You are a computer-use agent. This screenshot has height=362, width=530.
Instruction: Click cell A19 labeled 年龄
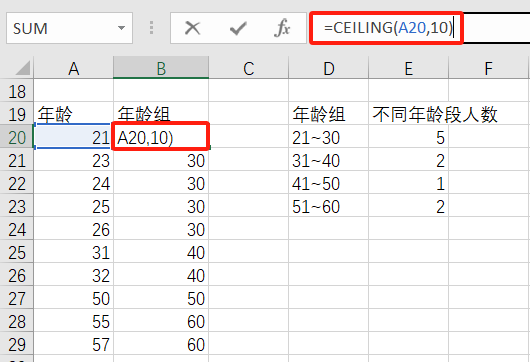coord(74,113)
